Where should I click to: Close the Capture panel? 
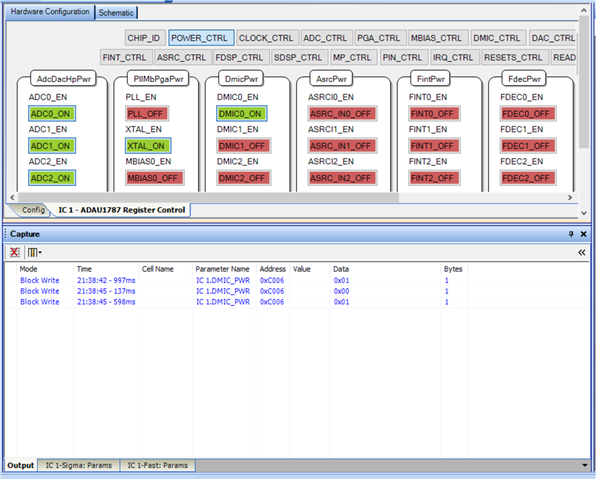(x=583, y=234)
